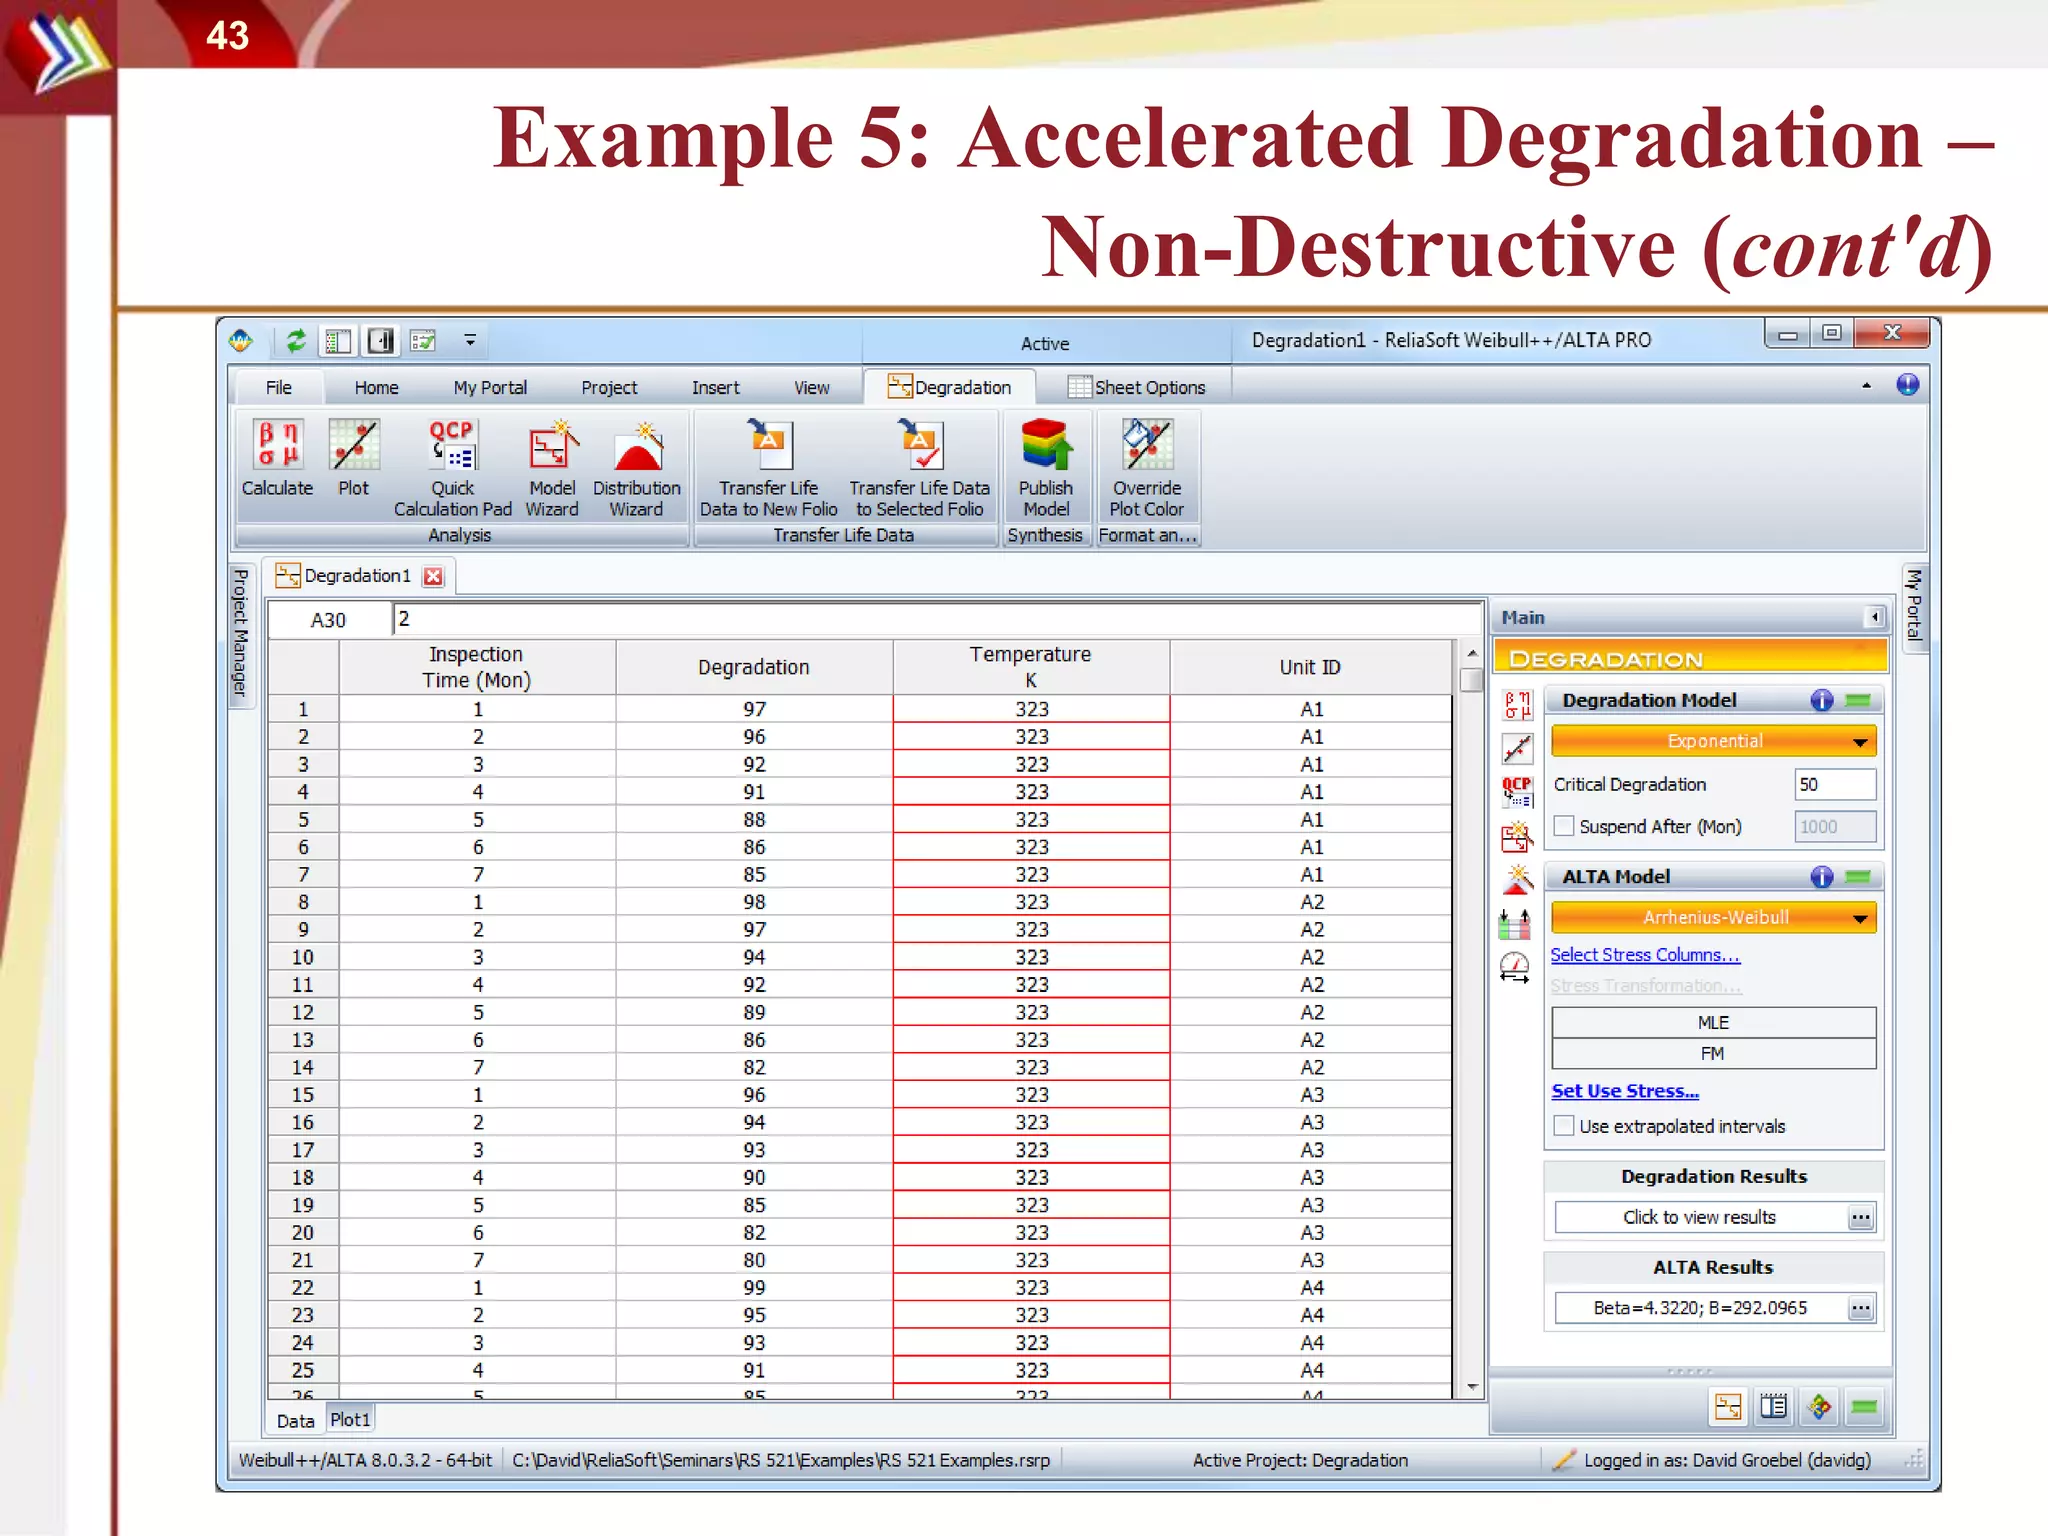Click to view degradation results
Viewport: 2048px width, 1536px height.
coord(1700,1218)
